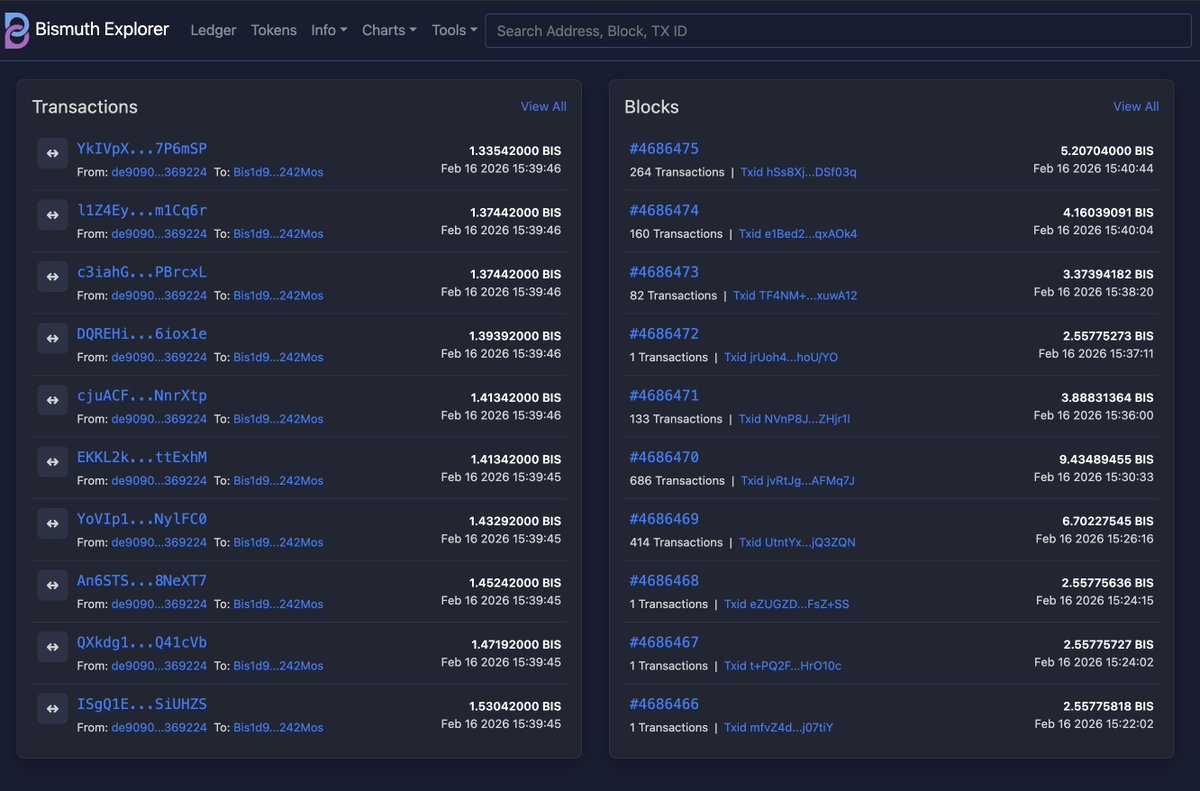Click the Bismuth Explorer logo icon
1200x791 pixels.
pyautogui.click(x=17, y=30)
